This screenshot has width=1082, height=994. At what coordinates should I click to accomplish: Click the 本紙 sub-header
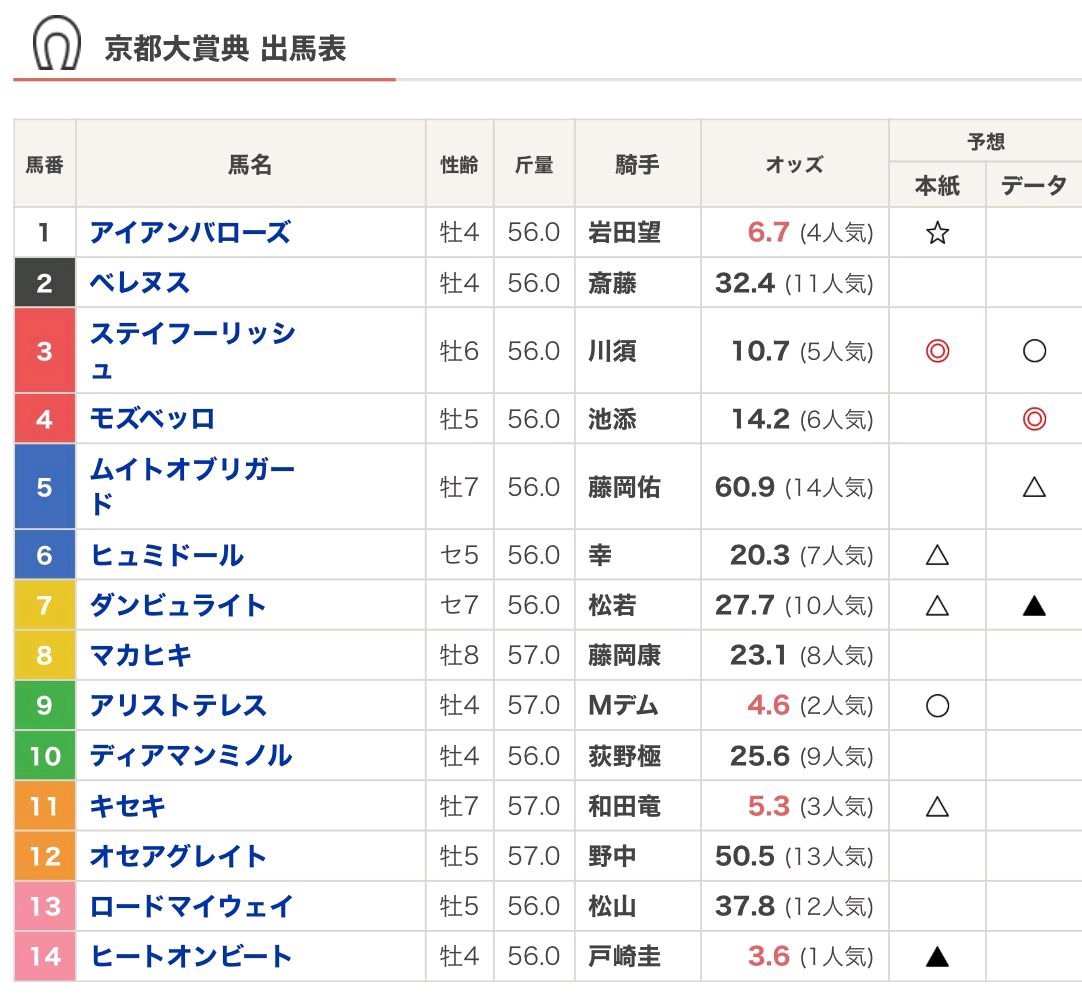tap(937, 185)
